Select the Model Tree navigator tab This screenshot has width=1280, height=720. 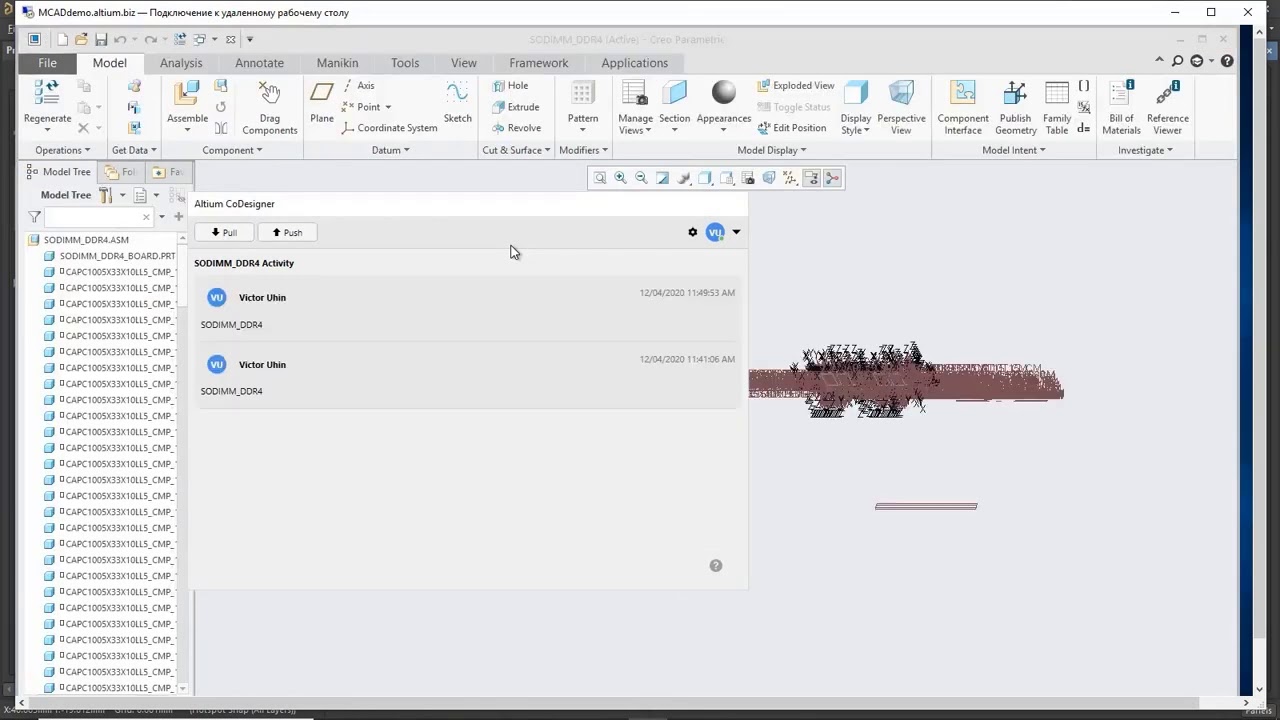(x=58, y=172)
